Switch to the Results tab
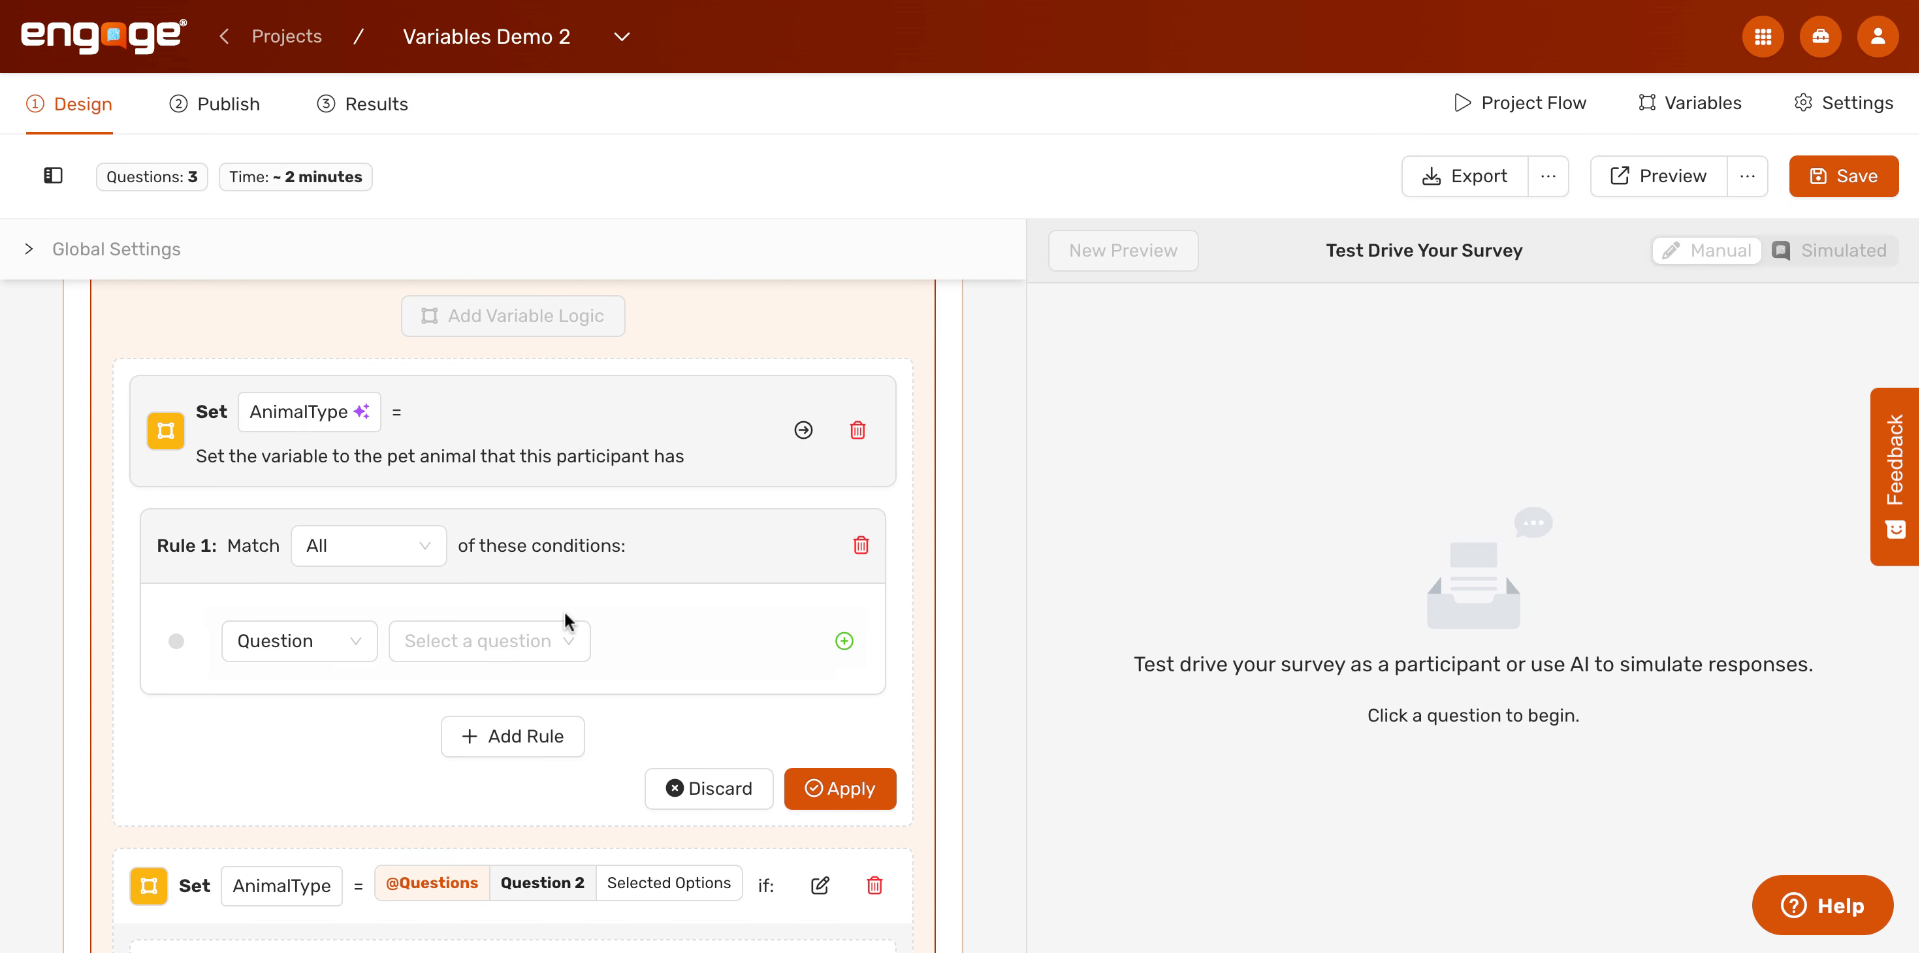The height and width of the screenshot is (953, 1919). 363,104
